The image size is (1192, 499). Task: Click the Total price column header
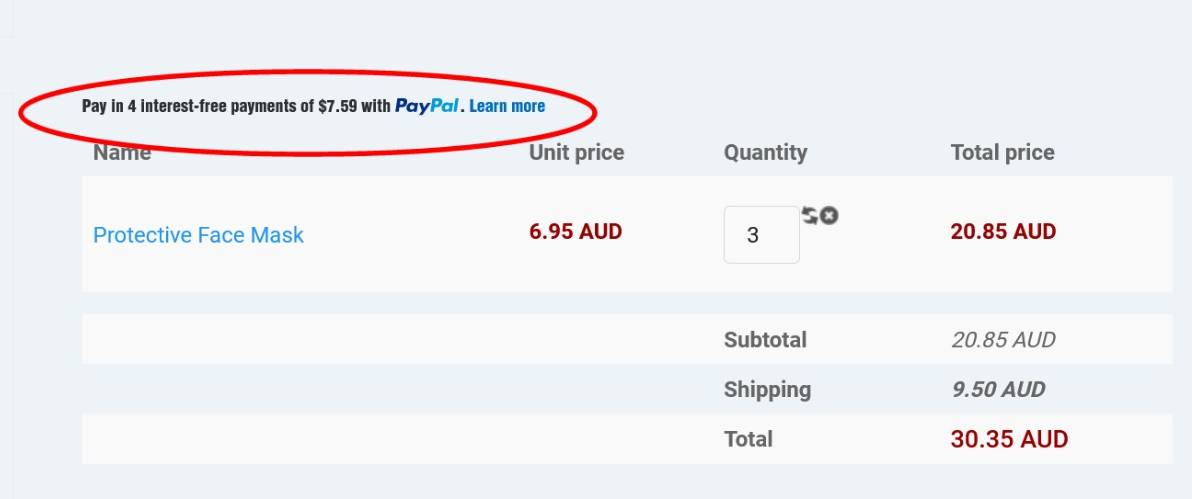pyautogui.click(x=1002, y=152)
